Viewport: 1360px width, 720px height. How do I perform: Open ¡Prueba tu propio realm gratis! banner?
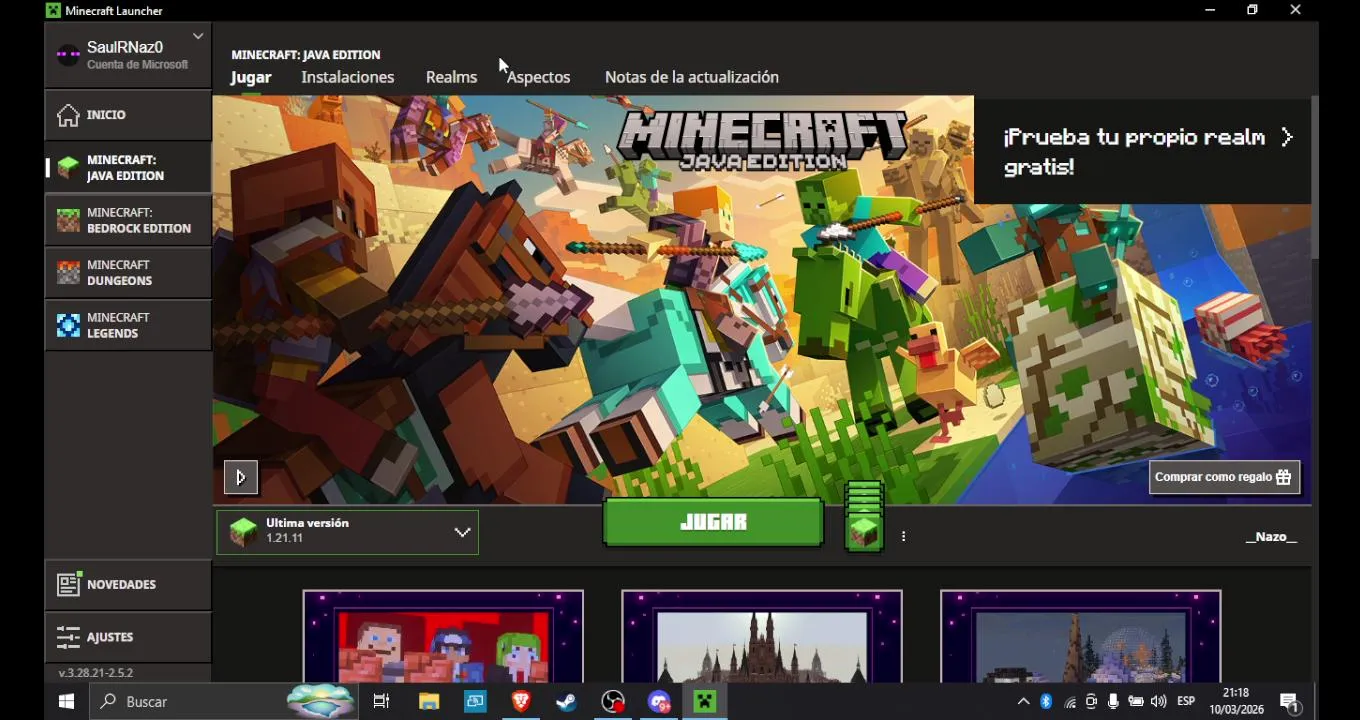coord(1142,151)
